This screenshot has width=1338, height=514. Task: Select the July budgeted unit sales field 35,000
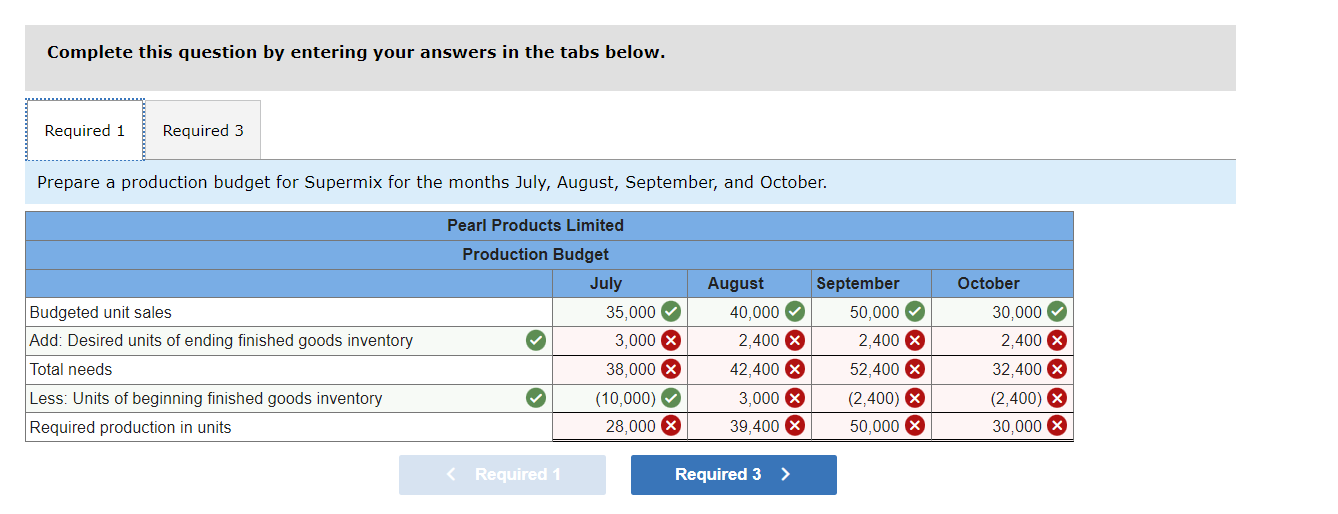(x=620, y=312)
